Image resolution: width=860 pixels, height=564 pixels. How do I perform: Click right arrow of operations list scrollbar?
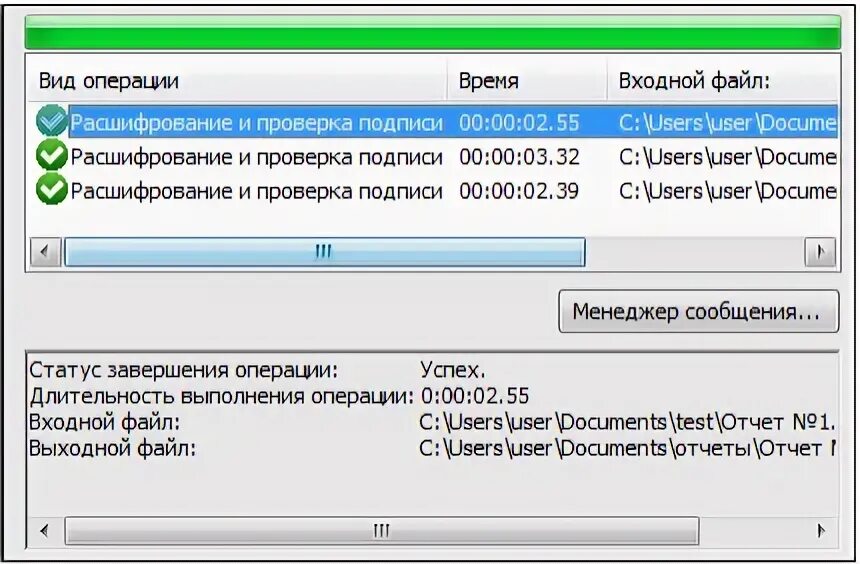[x=820, y=252]
